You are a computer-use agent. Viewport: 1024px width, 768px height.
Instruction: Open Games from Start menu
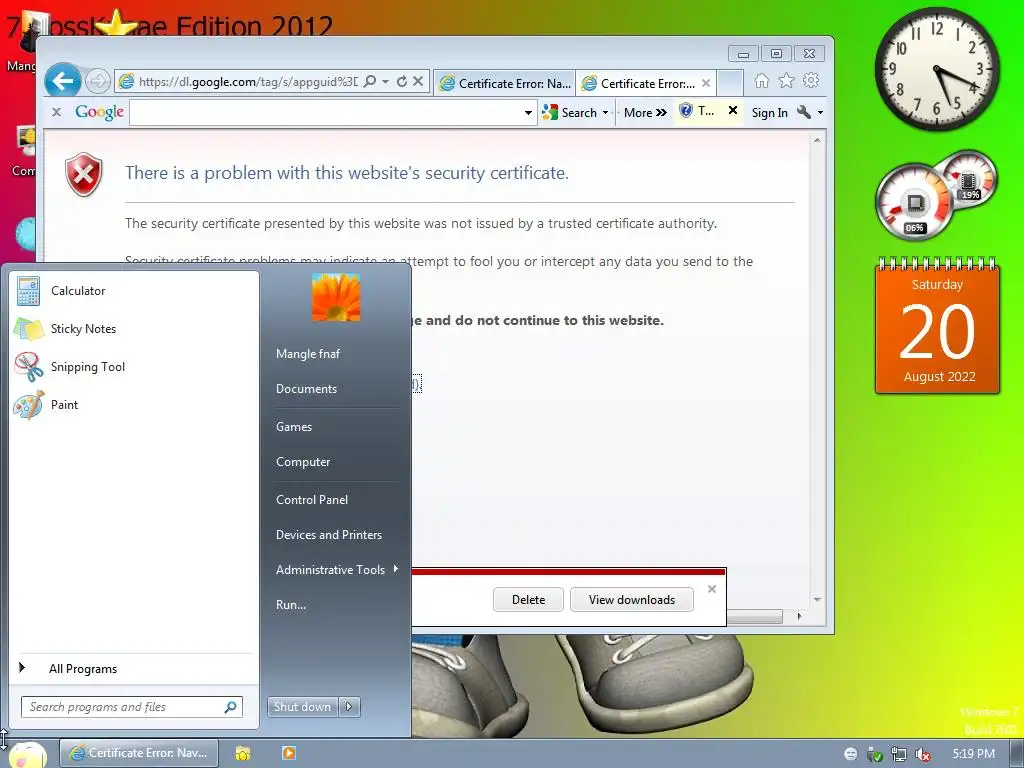tap(294, 427)
